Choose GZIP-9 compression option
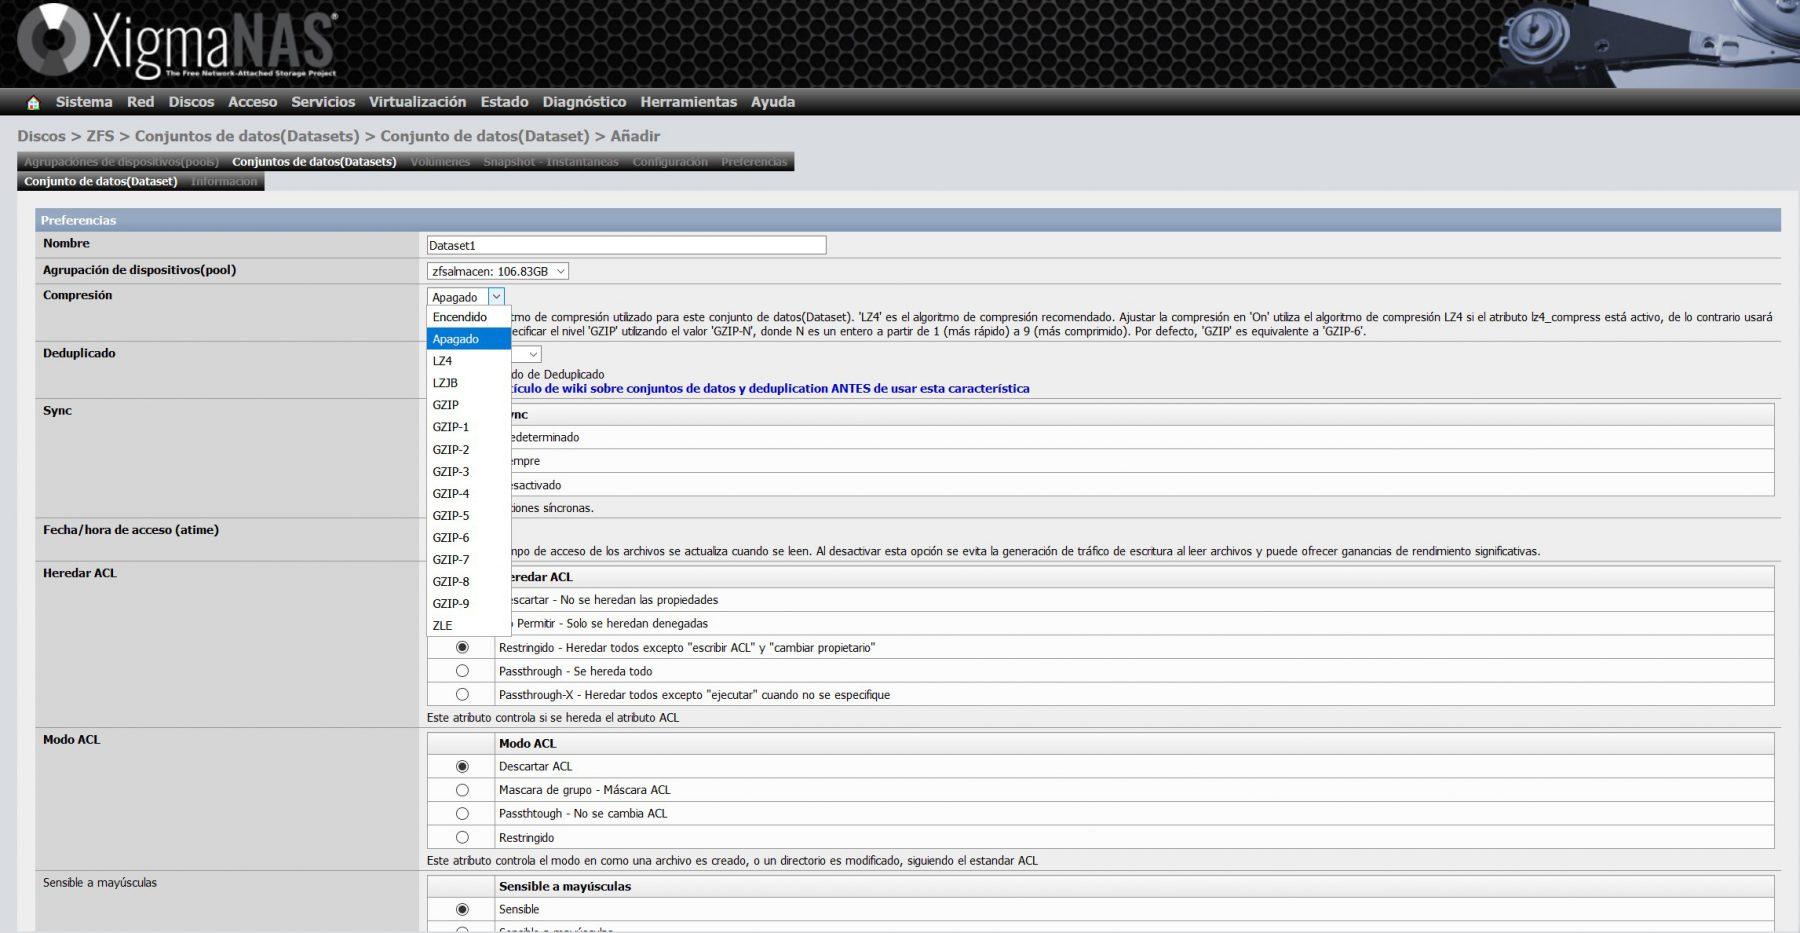This screenshot has width=1800, height=933. [468, 604]
